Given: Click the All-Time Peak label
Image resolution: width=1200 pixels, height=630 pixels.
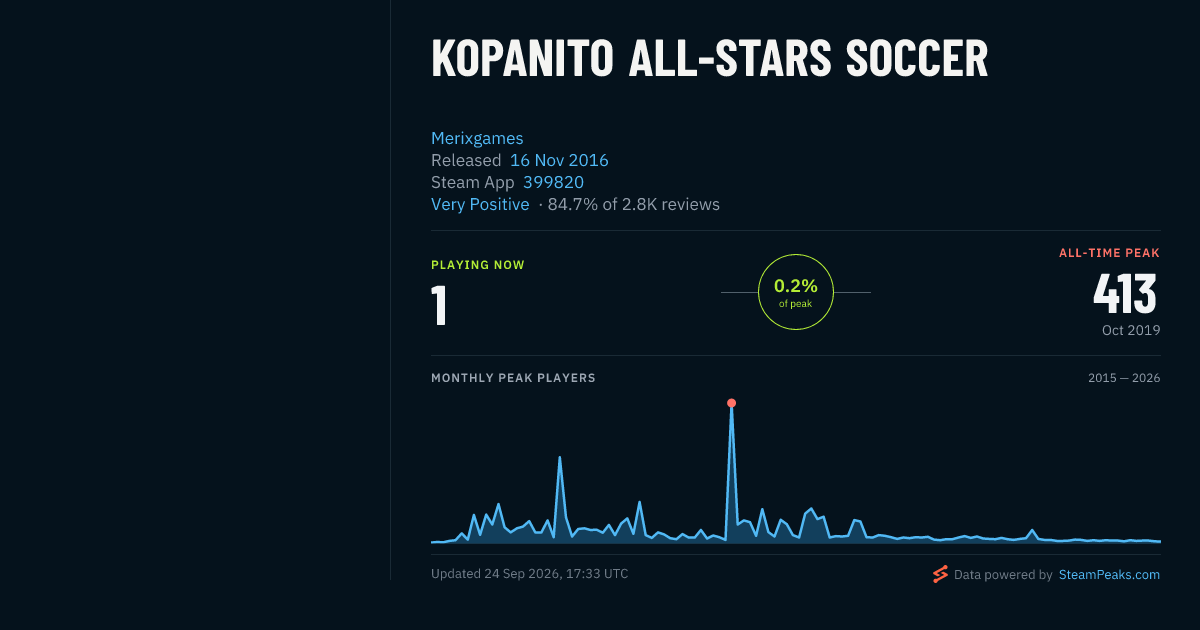Looking at the screenshot, I should click(x=1109, y=253).
